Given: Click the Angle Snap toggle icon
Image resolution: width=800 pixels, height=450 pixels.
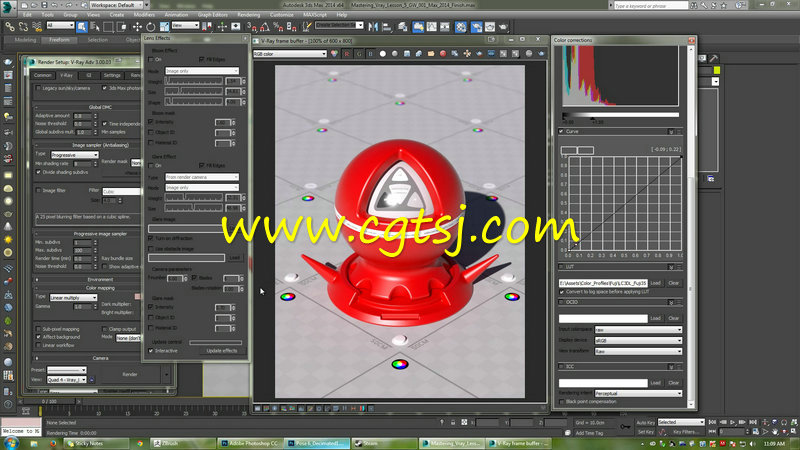Looking at the screenshot, I should 265,27.
